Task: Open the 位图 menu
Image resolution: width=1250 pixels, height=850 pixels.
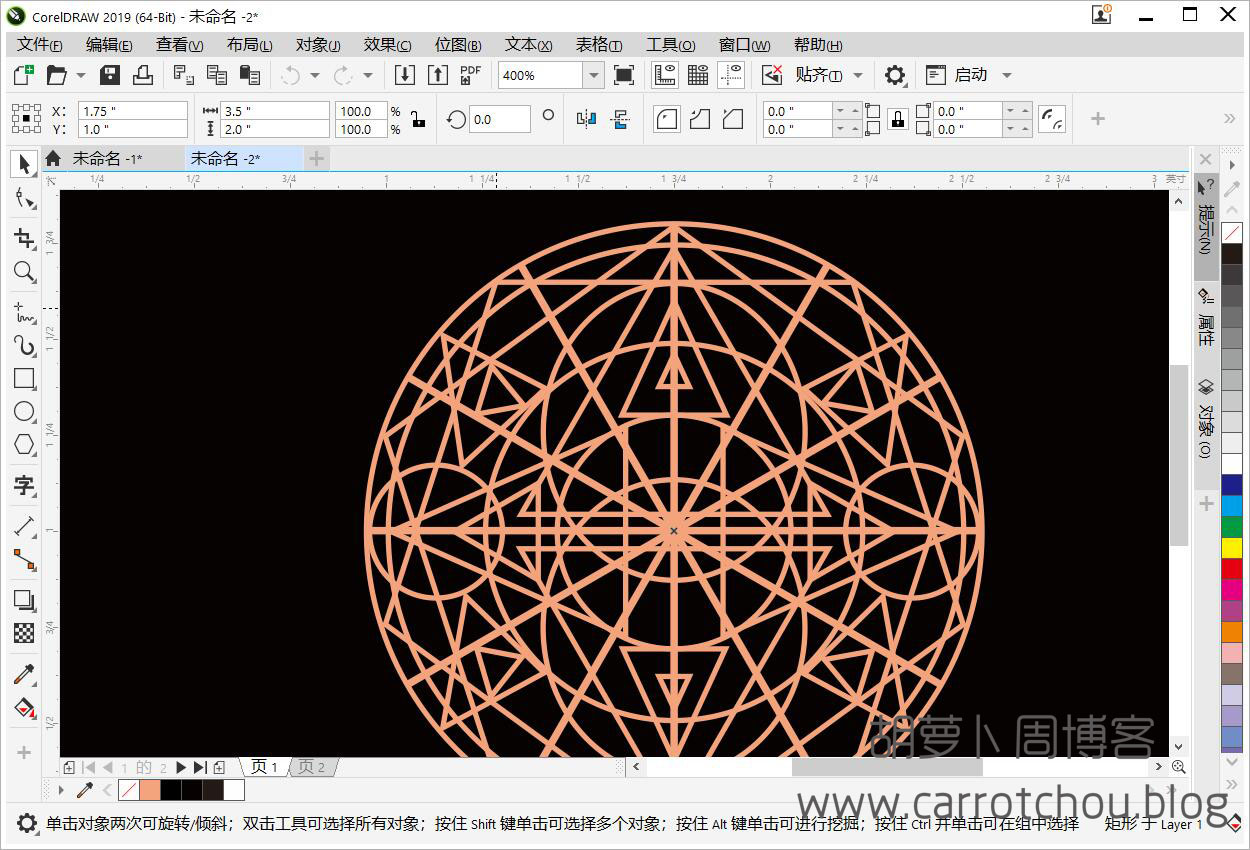Action: pos(458,45)
